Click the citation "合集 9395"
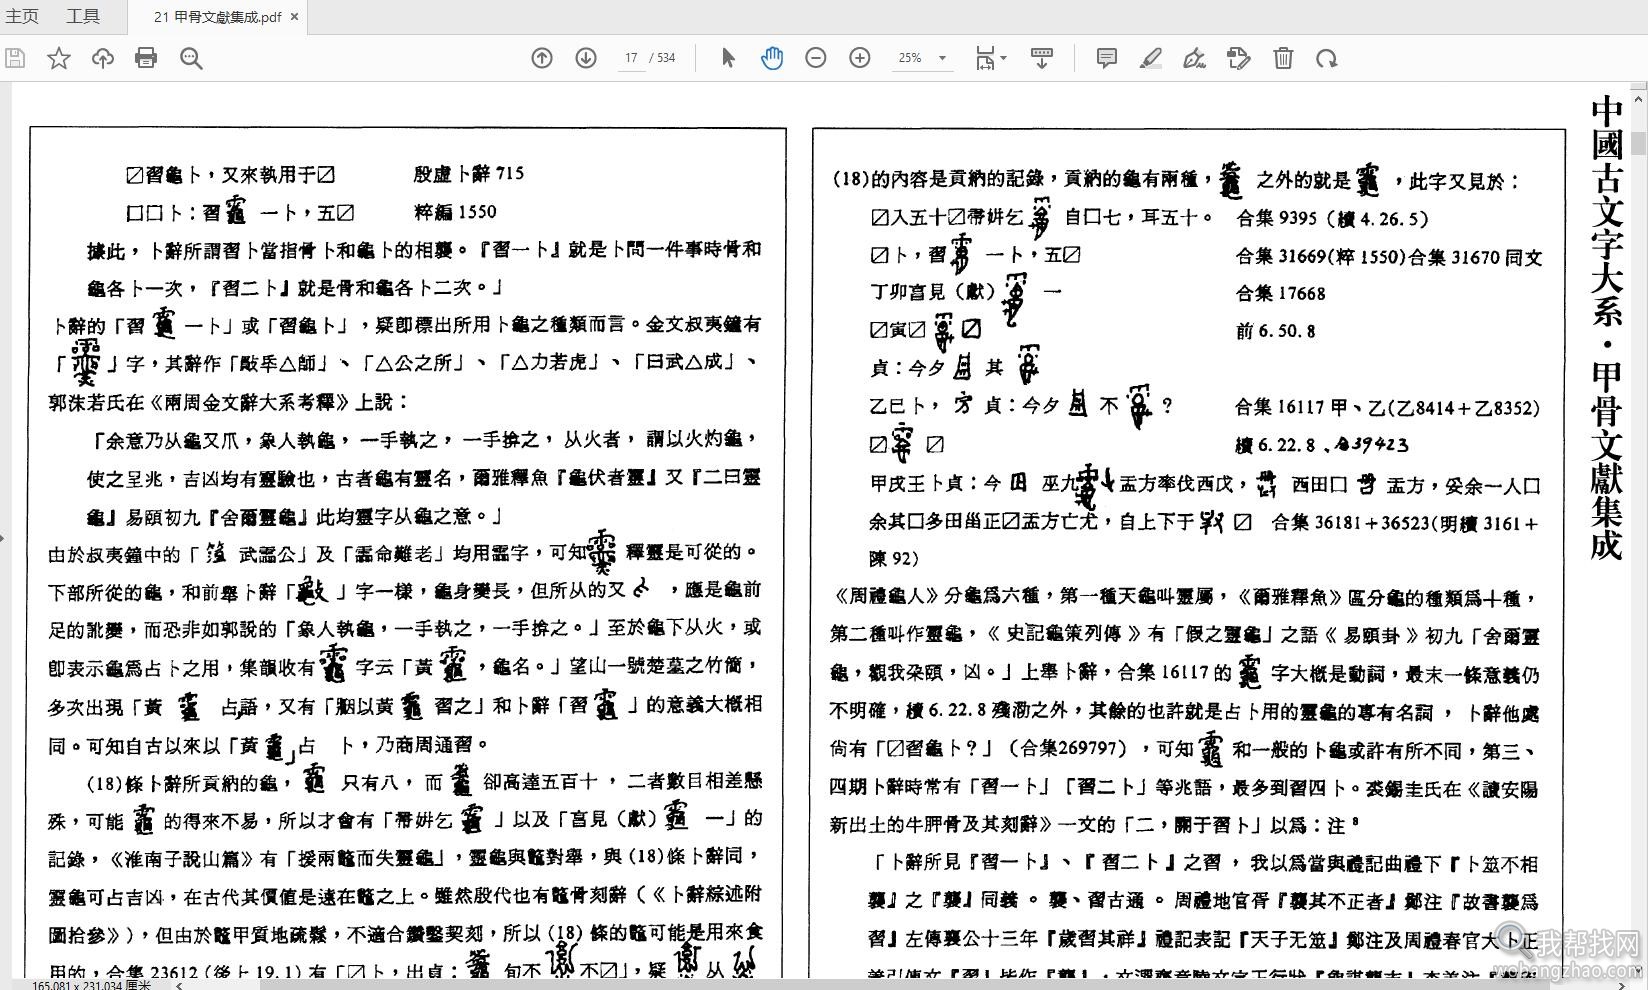1648x990 pixels. pos(1277,218)
